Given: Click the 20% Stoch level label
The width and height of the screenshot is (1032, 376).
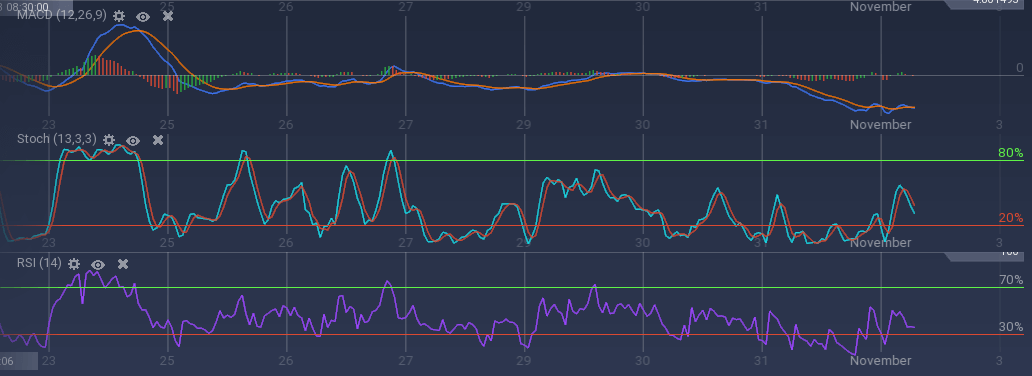Looking at the screenshot, I should tap(1010, 218).
